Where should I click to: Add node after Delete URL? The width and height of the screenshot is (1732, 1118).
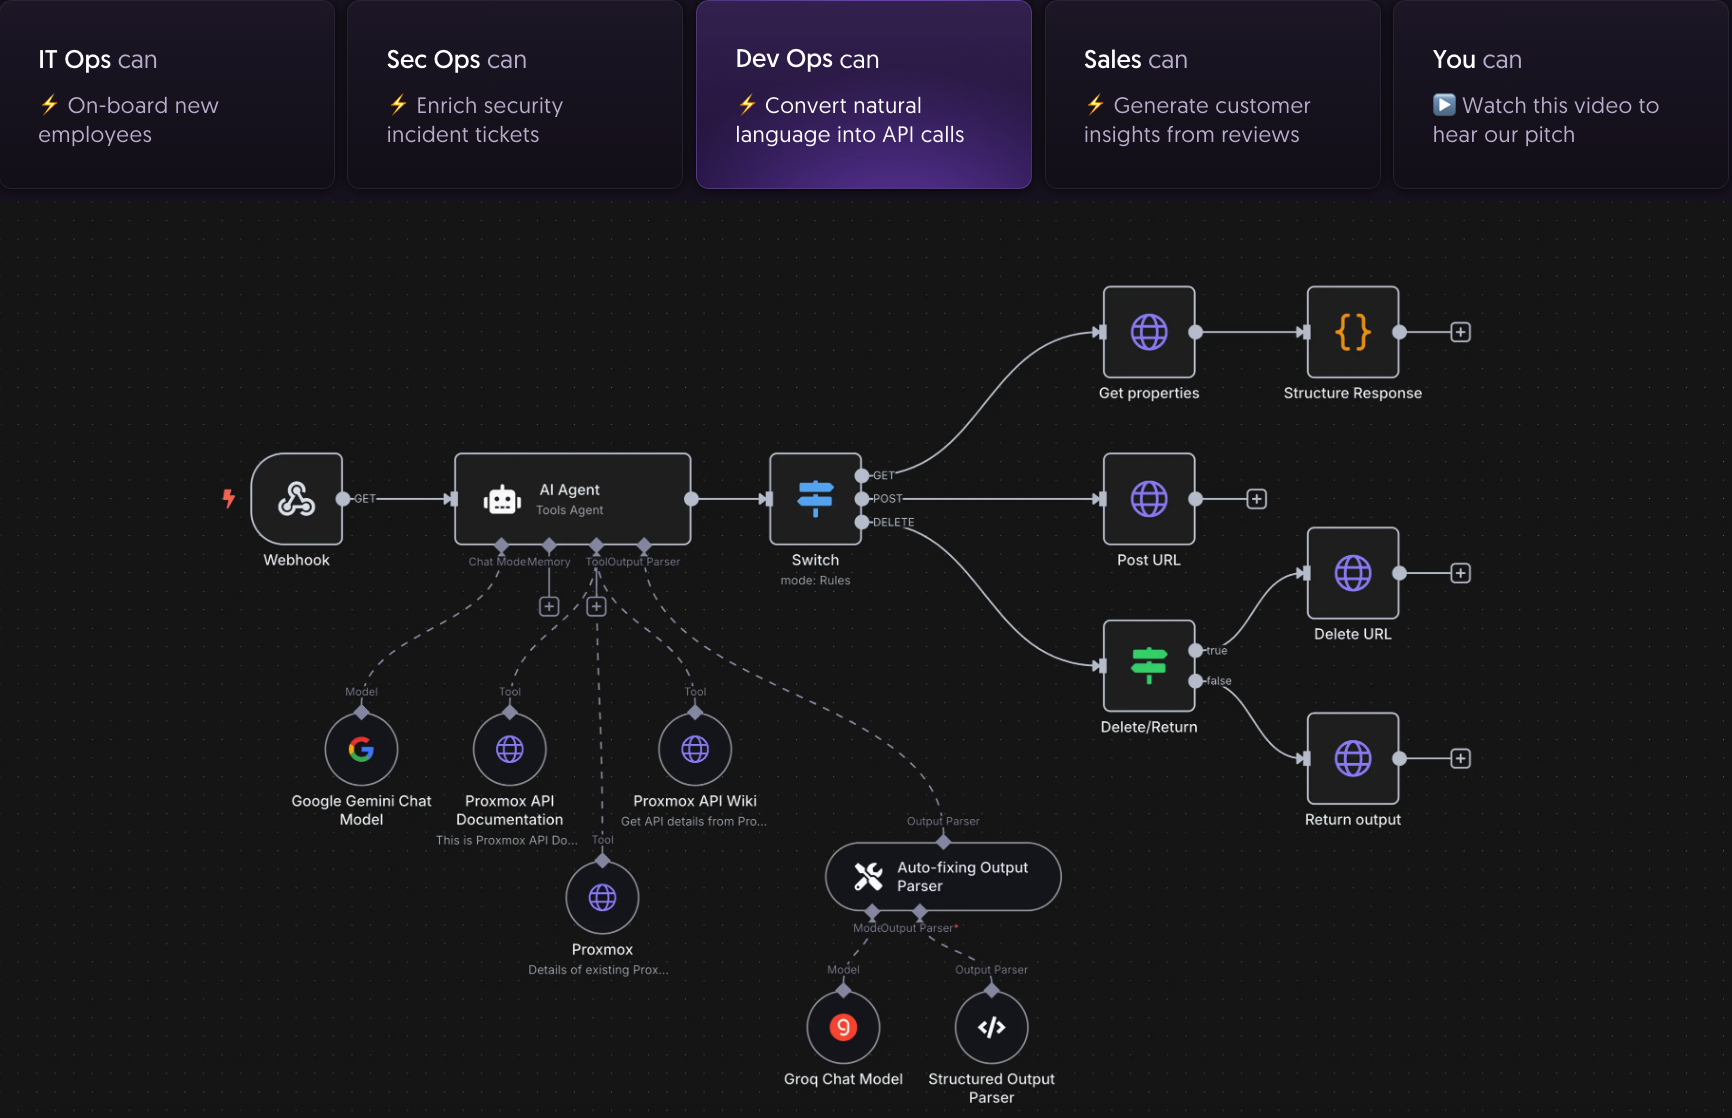click(1461, 573)
